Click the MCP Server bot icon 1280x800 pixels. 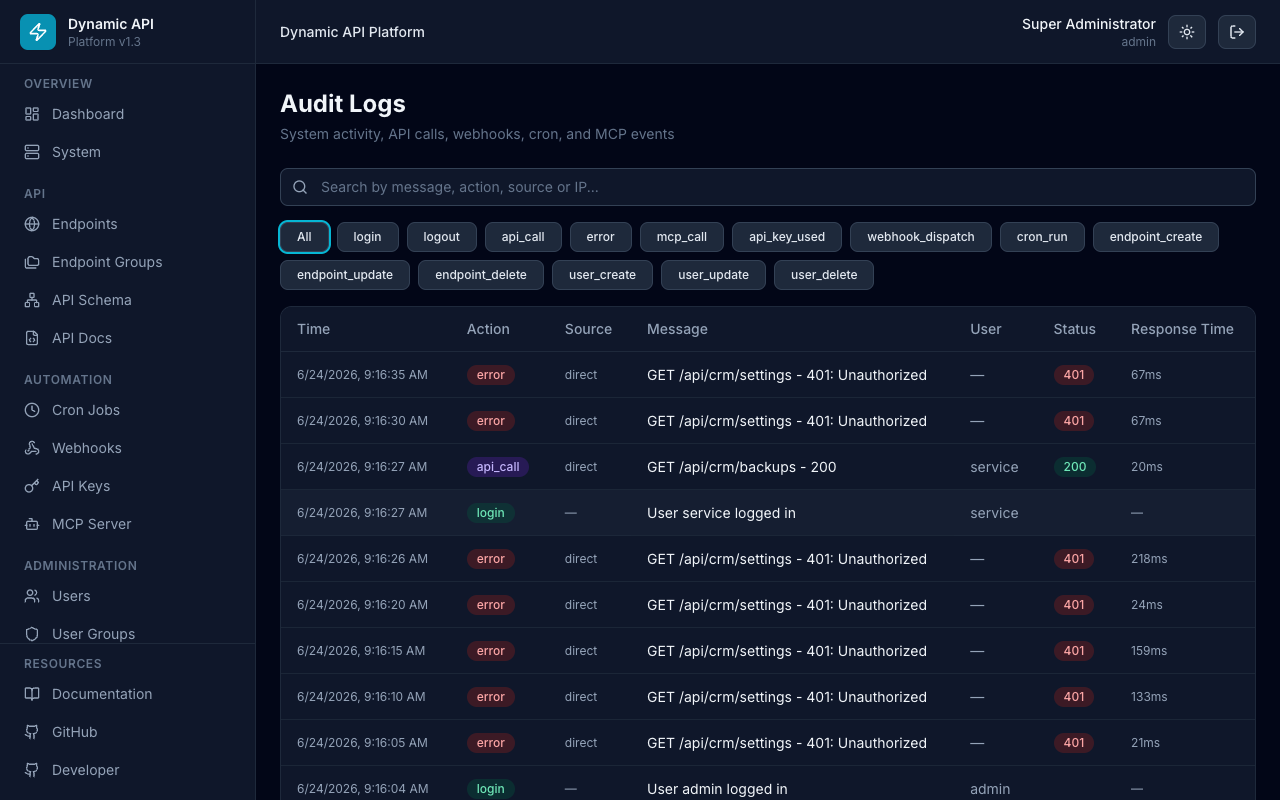[32, 524]
